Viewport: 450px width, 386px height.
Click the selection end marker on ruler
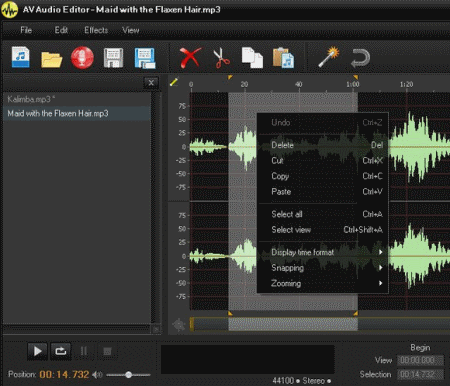356,77
